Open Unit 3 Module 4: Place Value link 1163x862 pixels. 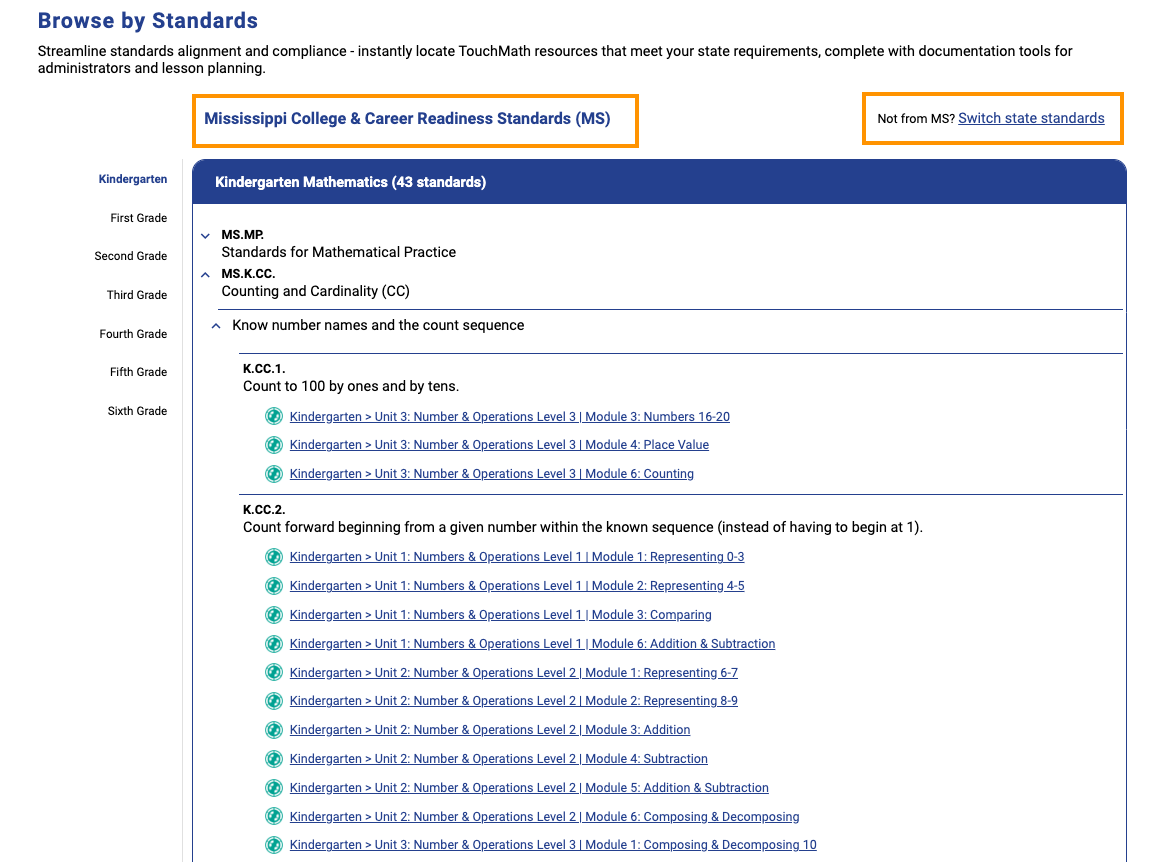[x=499, y=445]
